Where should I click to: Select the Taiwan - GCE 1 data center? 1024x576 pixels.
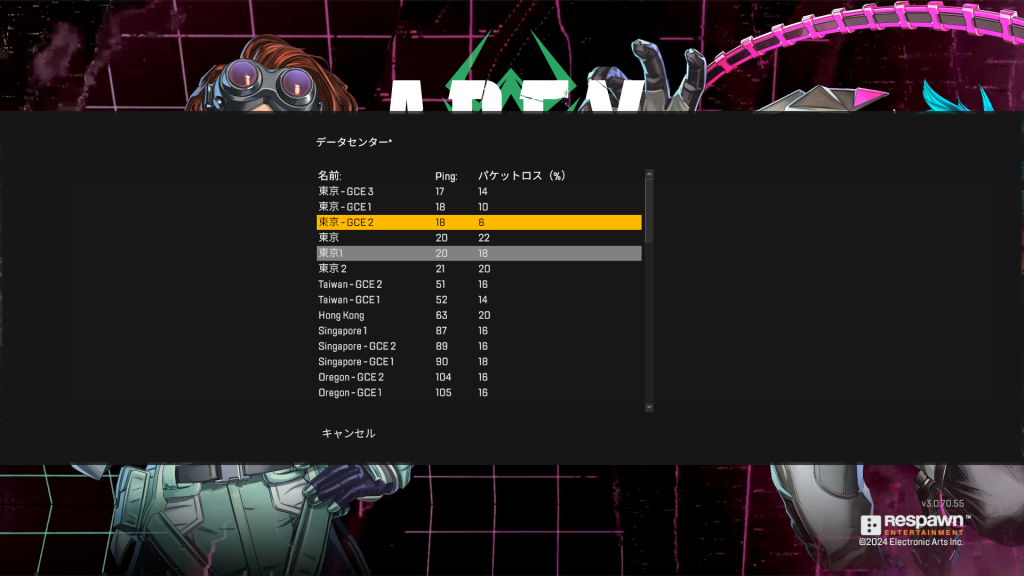349,300
